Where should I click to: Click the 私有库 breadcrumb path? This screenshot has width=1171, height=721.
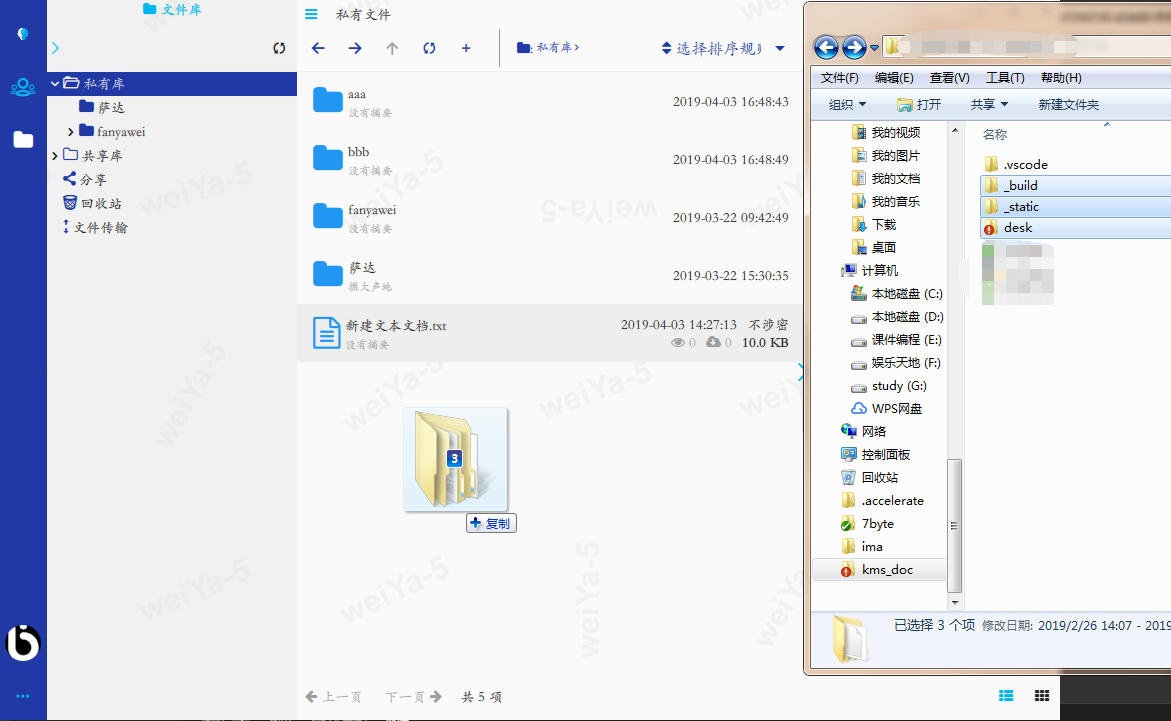[x=547, y=48]
